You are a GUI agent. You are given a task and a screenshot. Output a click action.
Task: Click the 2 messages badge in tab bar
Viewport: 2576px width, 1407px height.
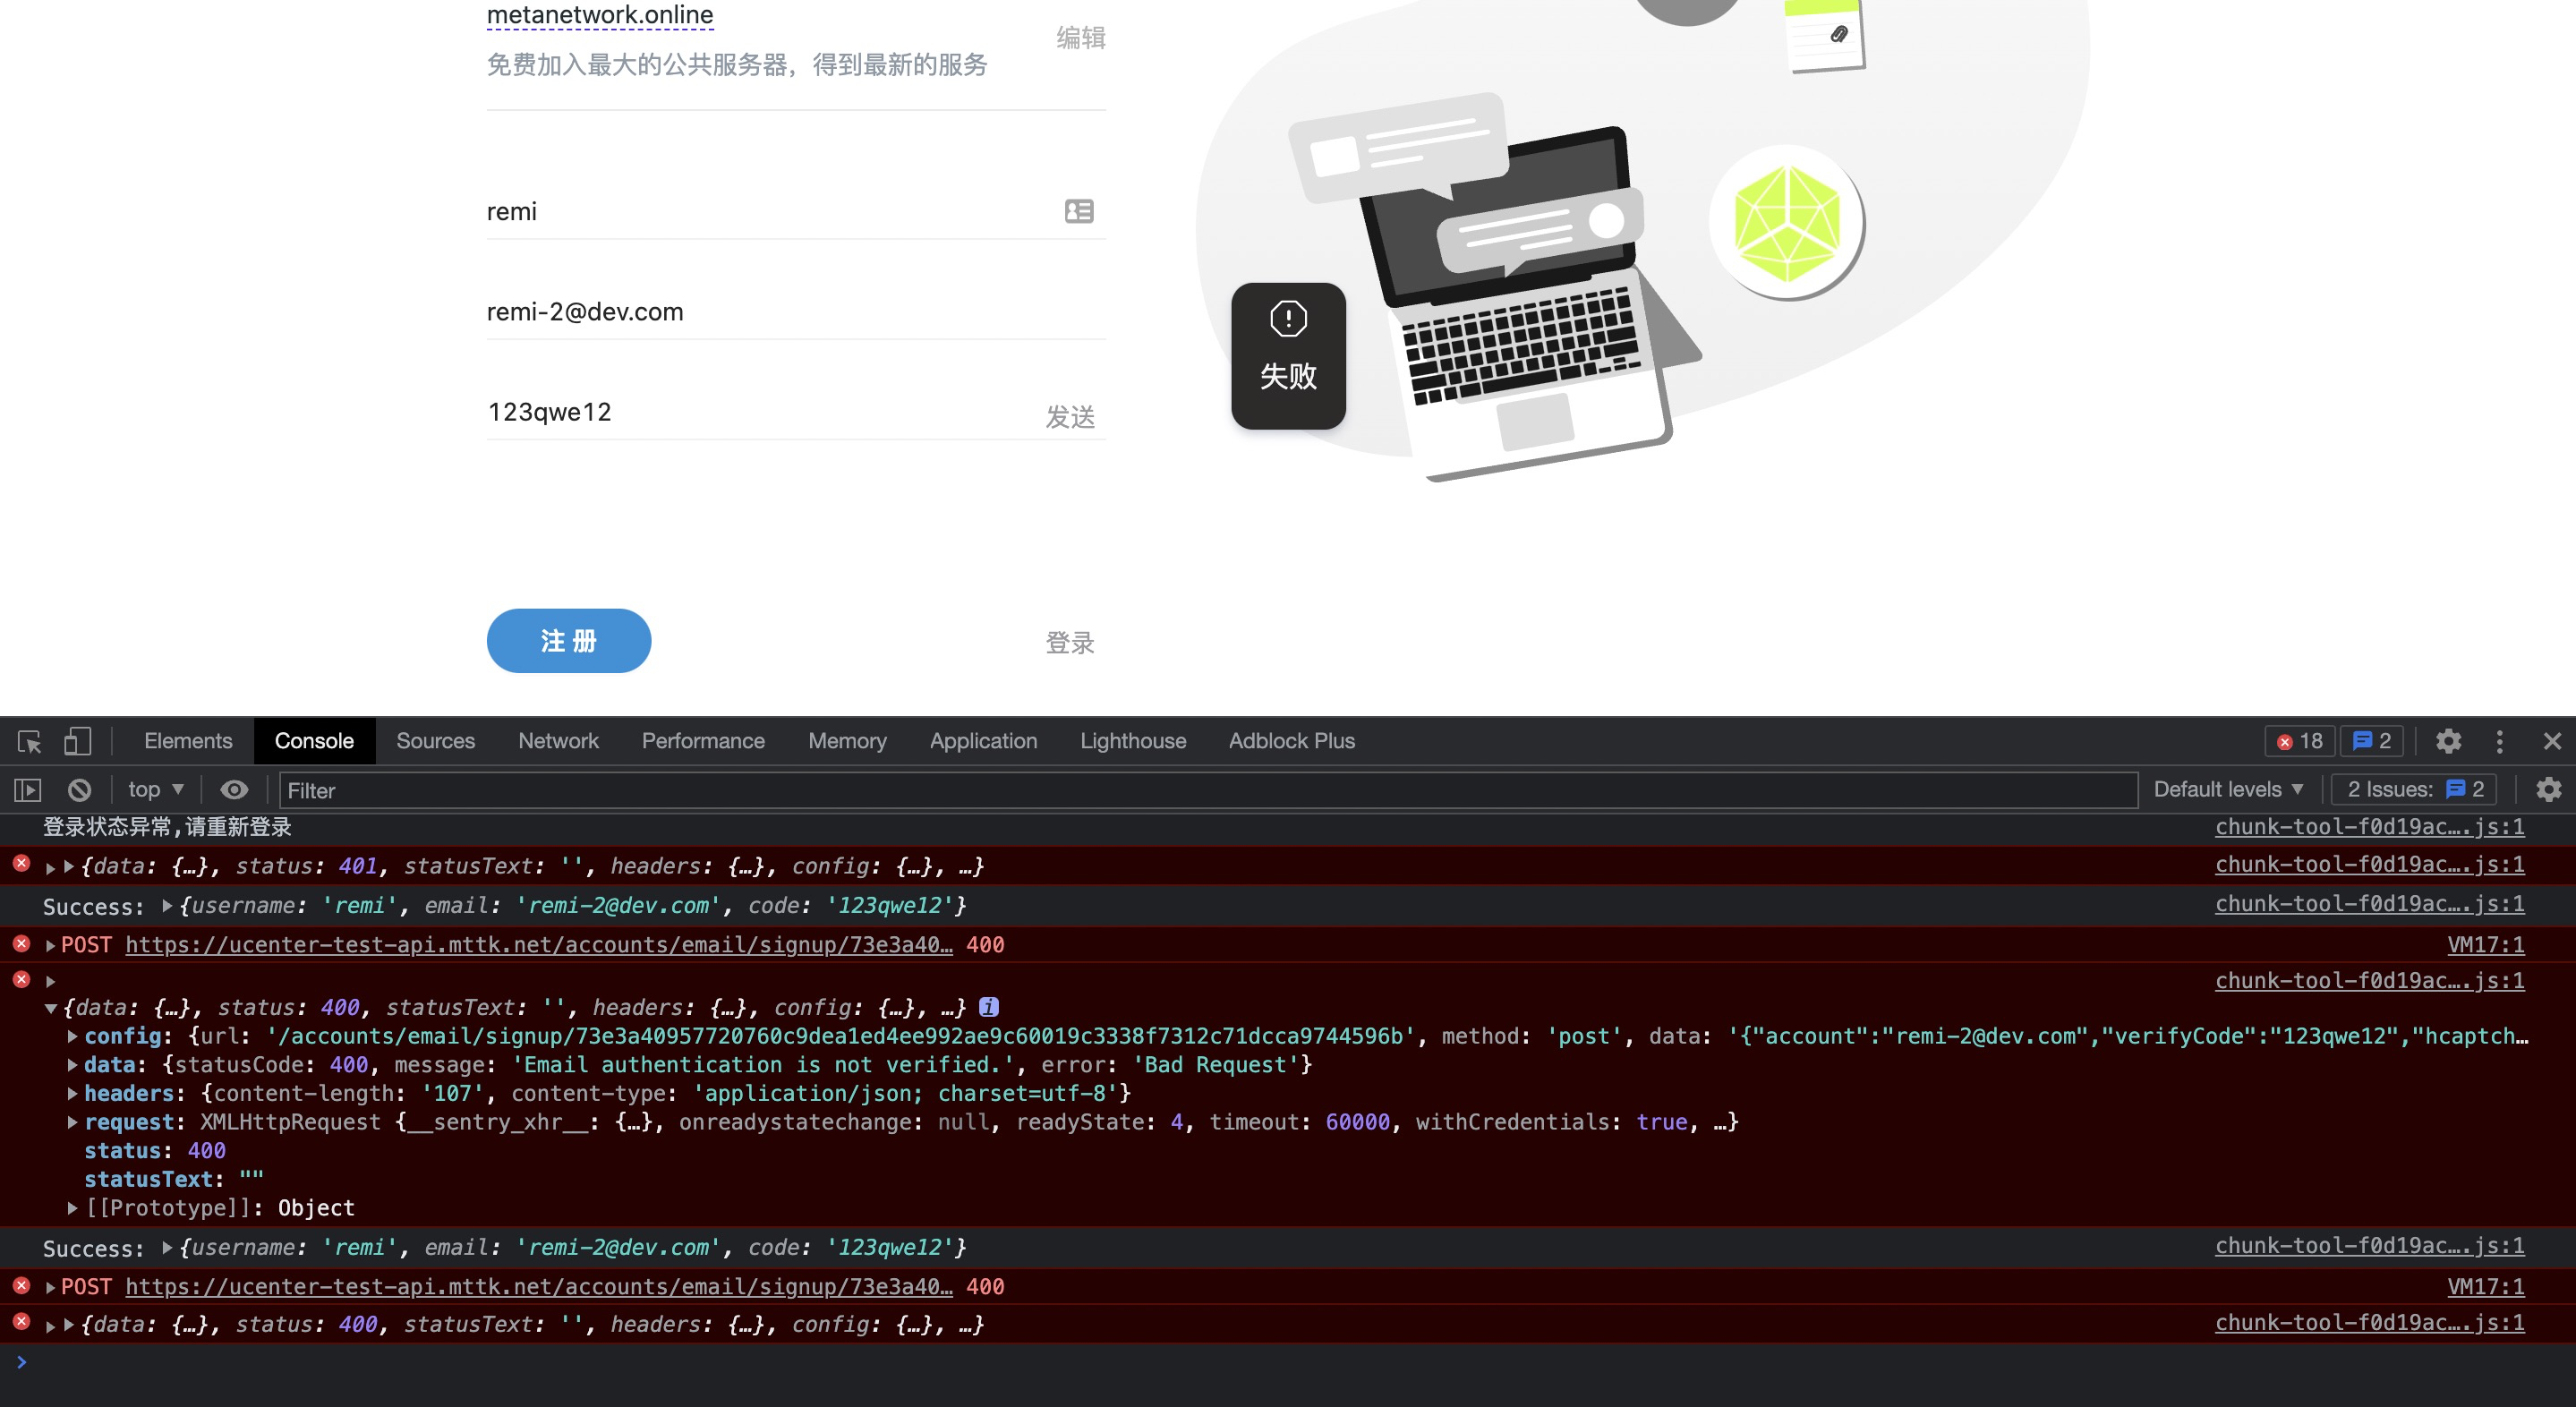[2372, 741]
